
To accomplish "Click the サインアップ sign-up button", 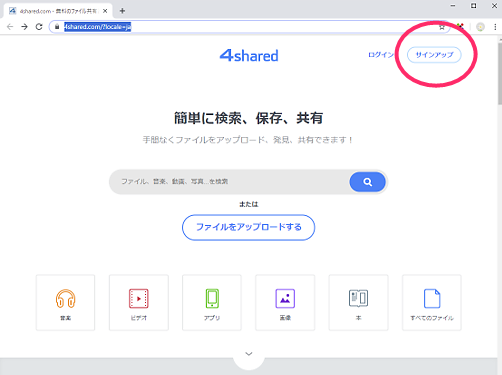I will (x=434, y=55).
